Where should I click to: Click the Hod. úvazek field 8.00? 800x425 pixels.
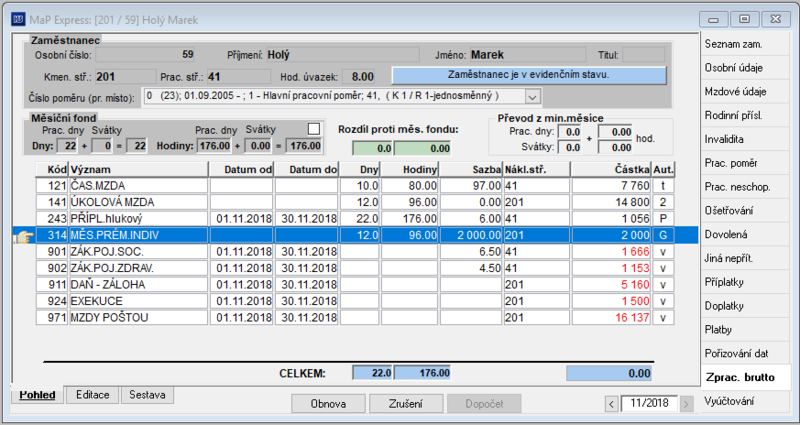pyautogui.click(x=359, y=77)
